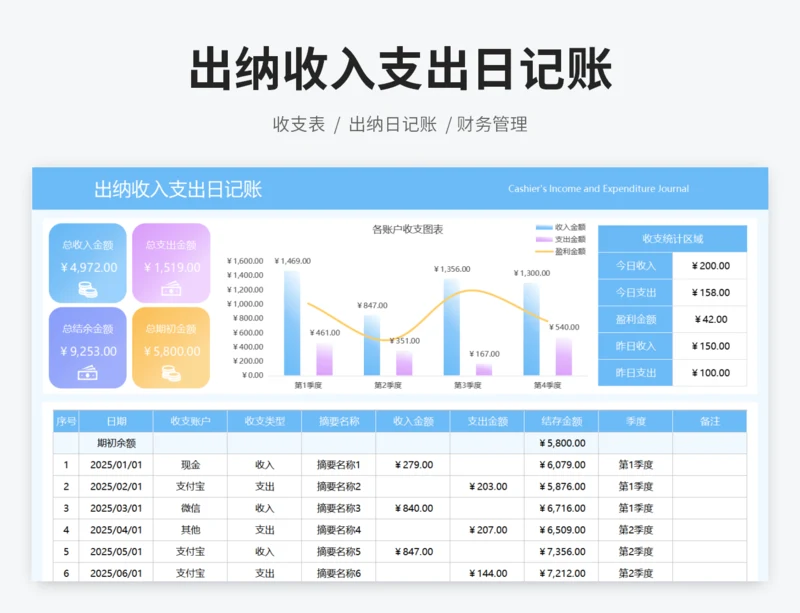This screenshot has width=800, height=613.
Task: Click the 盈利金额 yellow legend line
Action: pos(544,252)
